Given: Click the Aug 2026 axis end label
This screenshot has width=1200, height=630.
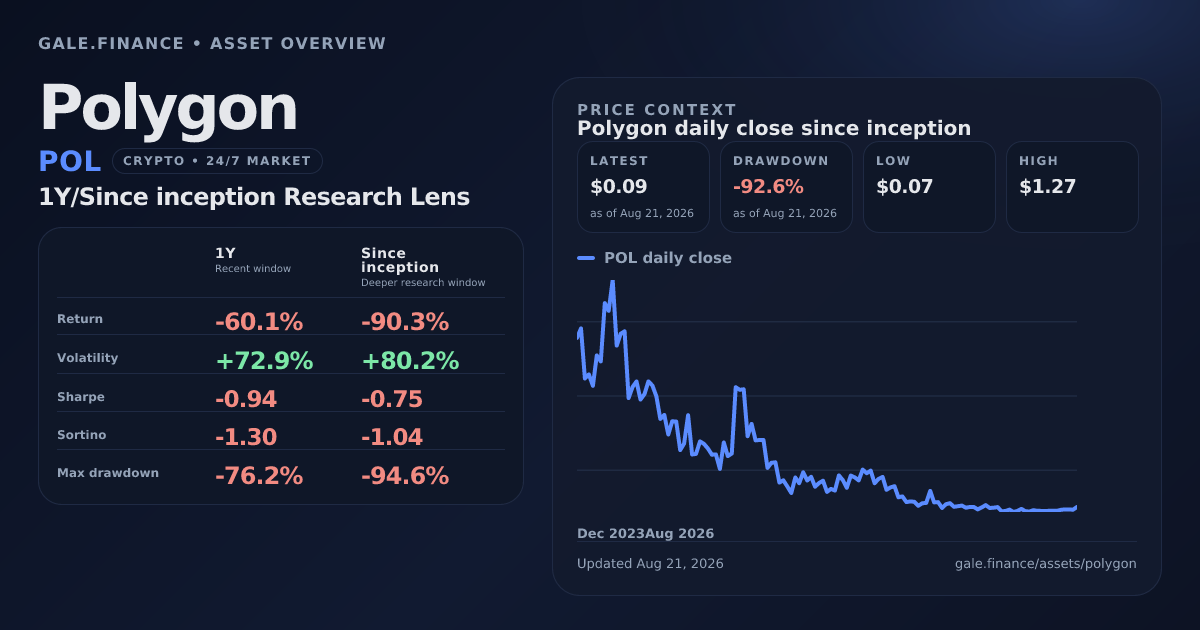Looking at the screenshot, I should pos(680,534).
